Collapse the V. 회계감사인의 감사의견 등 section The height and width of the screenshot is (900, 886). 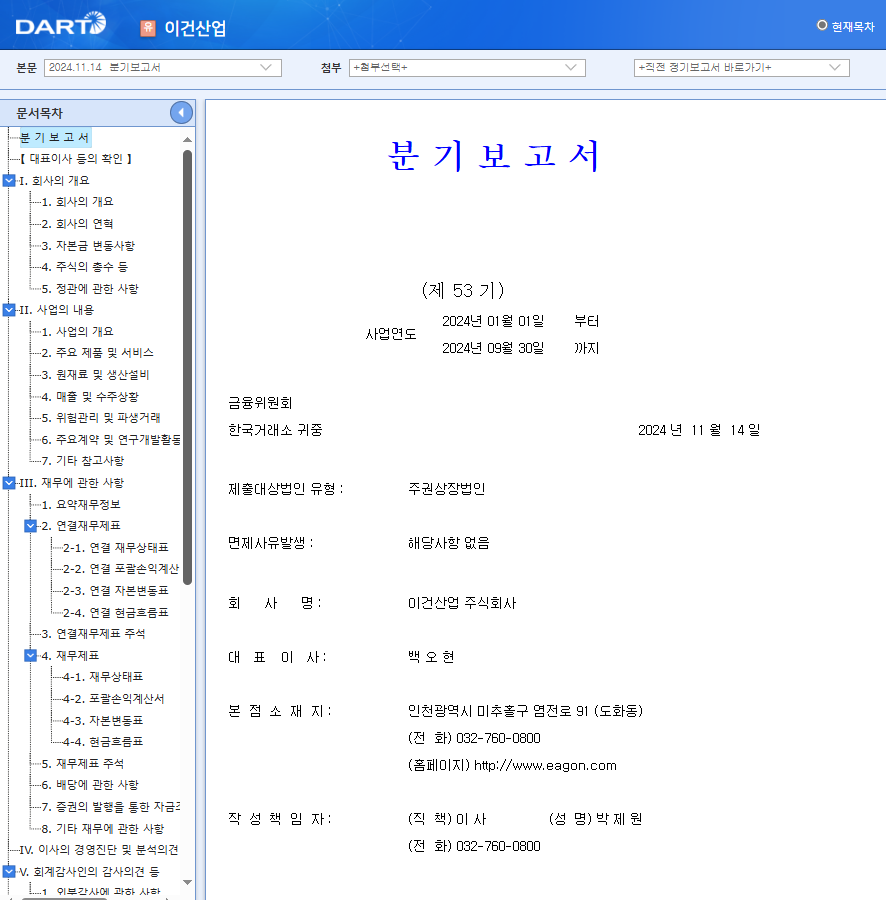(x=9, y=871)
